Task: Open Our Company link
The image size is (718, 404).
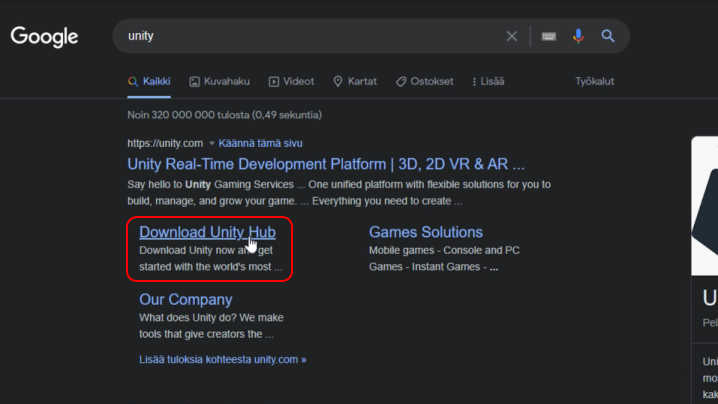Action: (186, 300)
